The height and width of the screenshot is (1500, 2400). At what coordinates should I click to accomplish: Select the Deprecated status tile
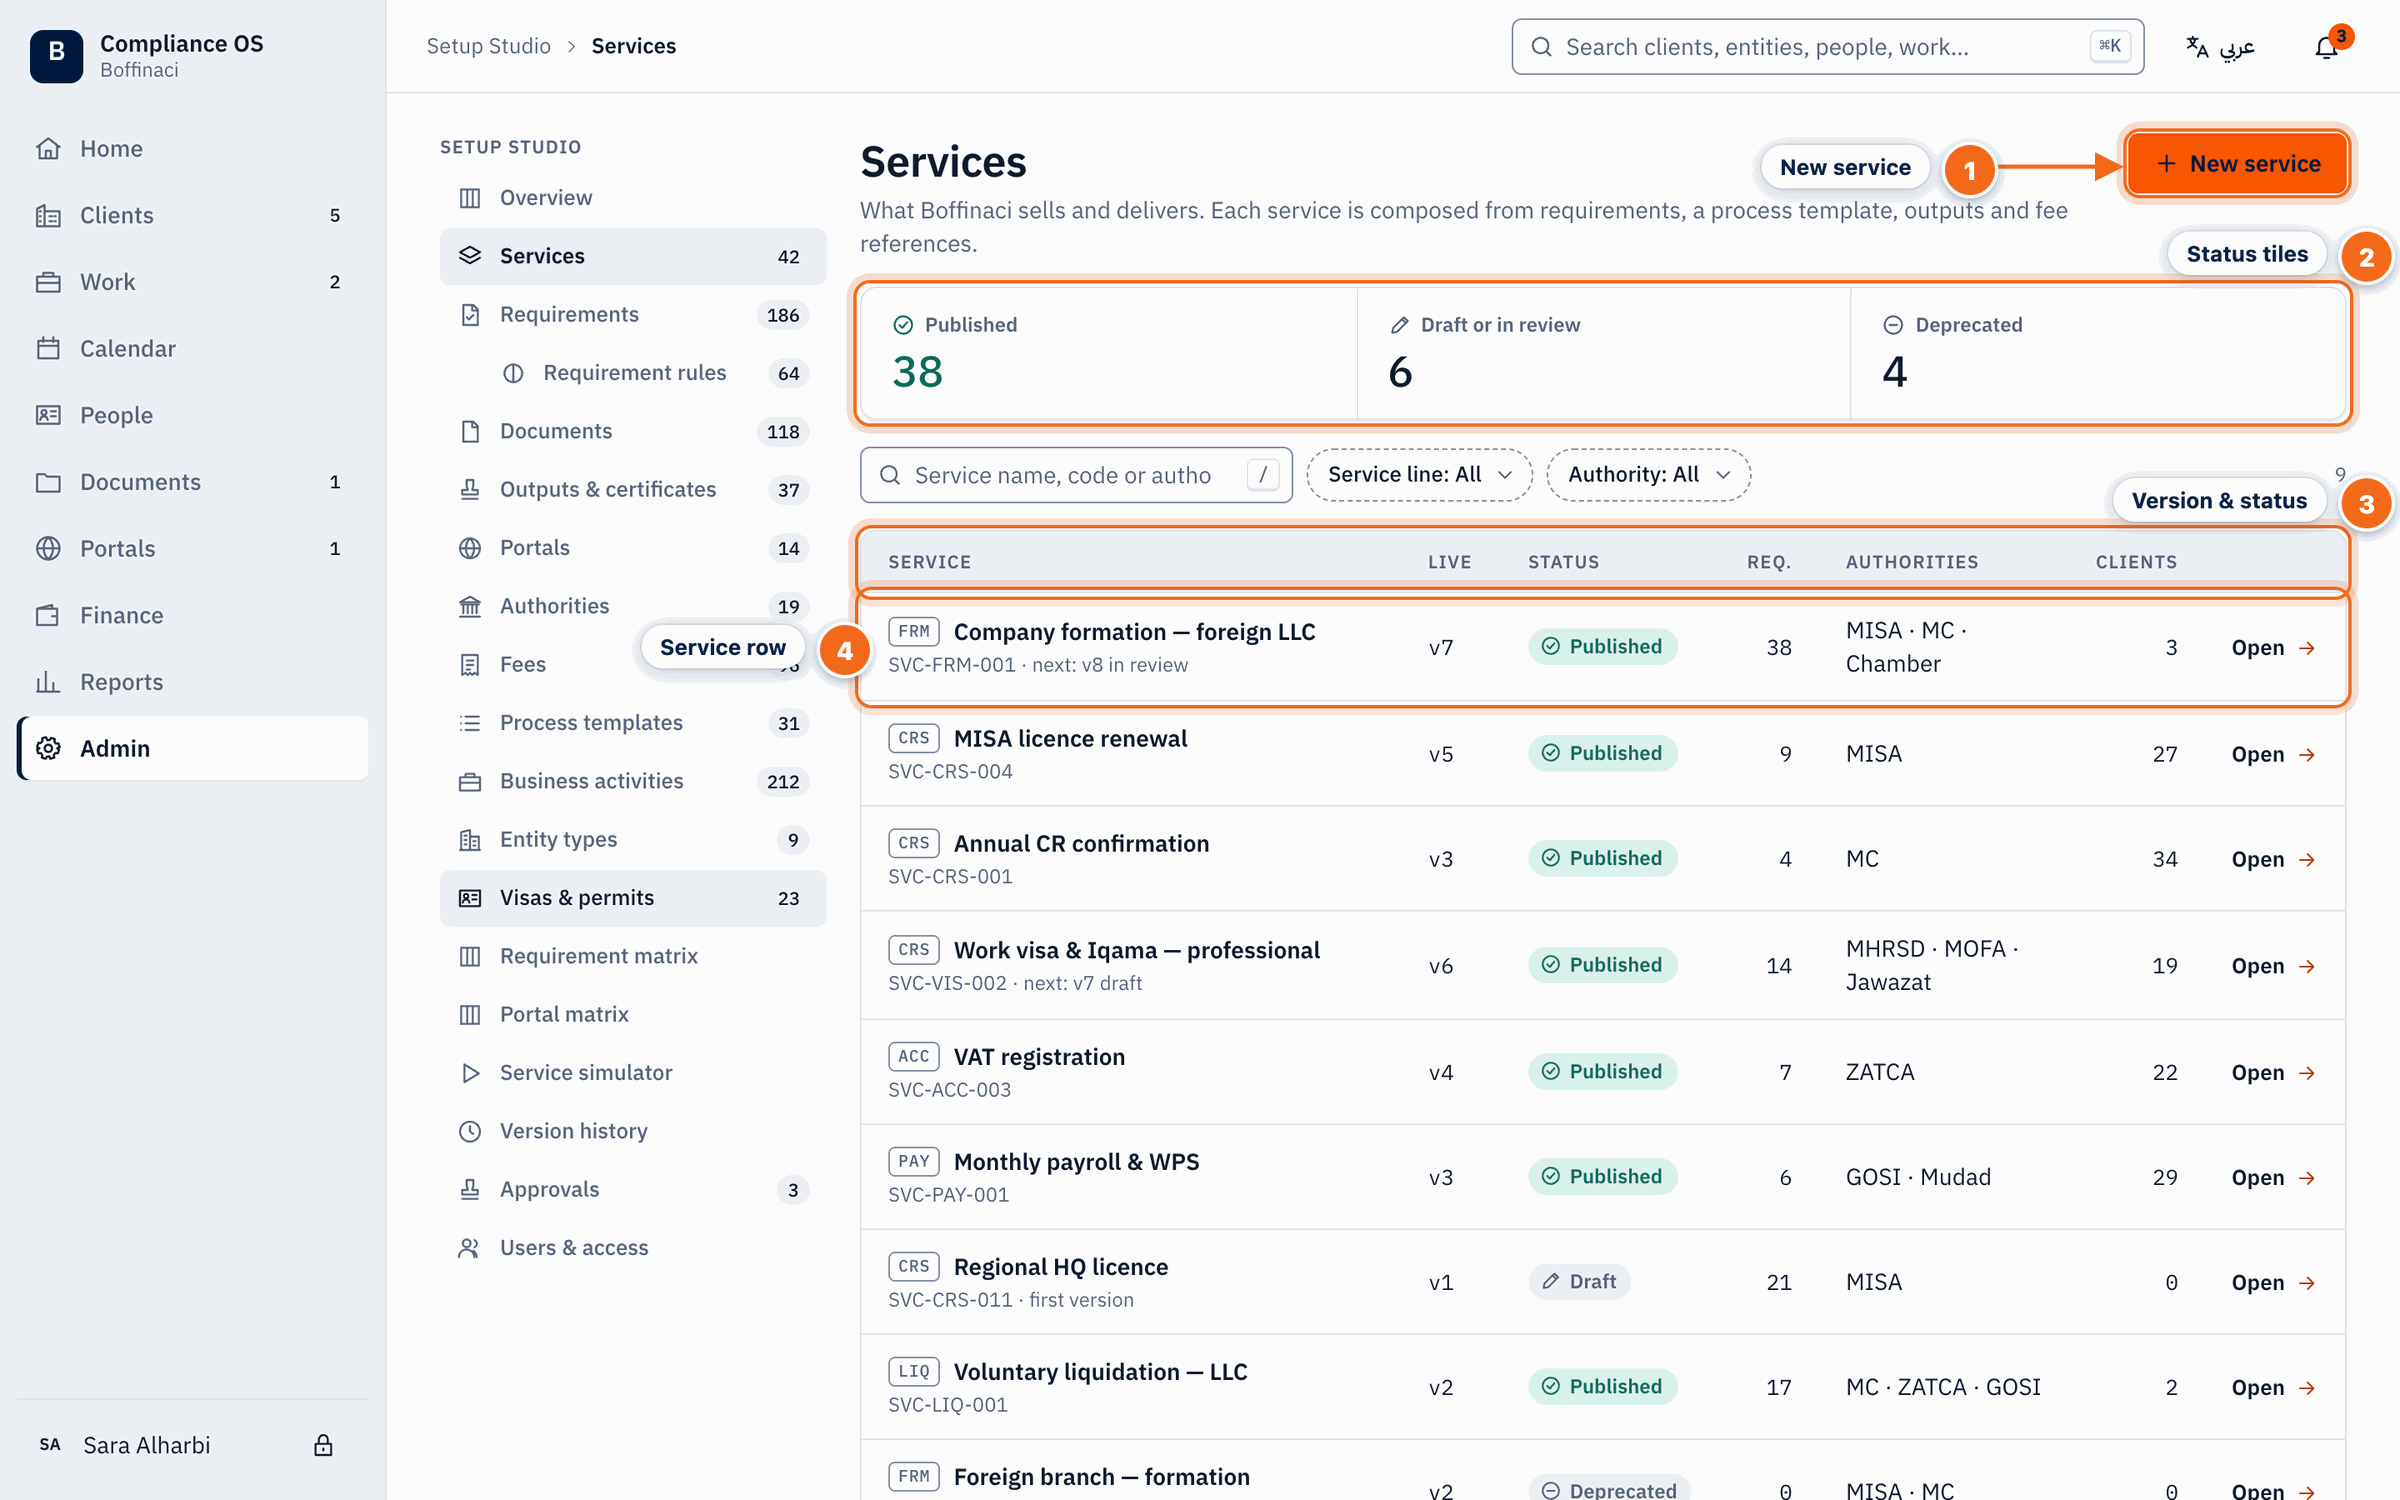click(x=2098, y=353)
